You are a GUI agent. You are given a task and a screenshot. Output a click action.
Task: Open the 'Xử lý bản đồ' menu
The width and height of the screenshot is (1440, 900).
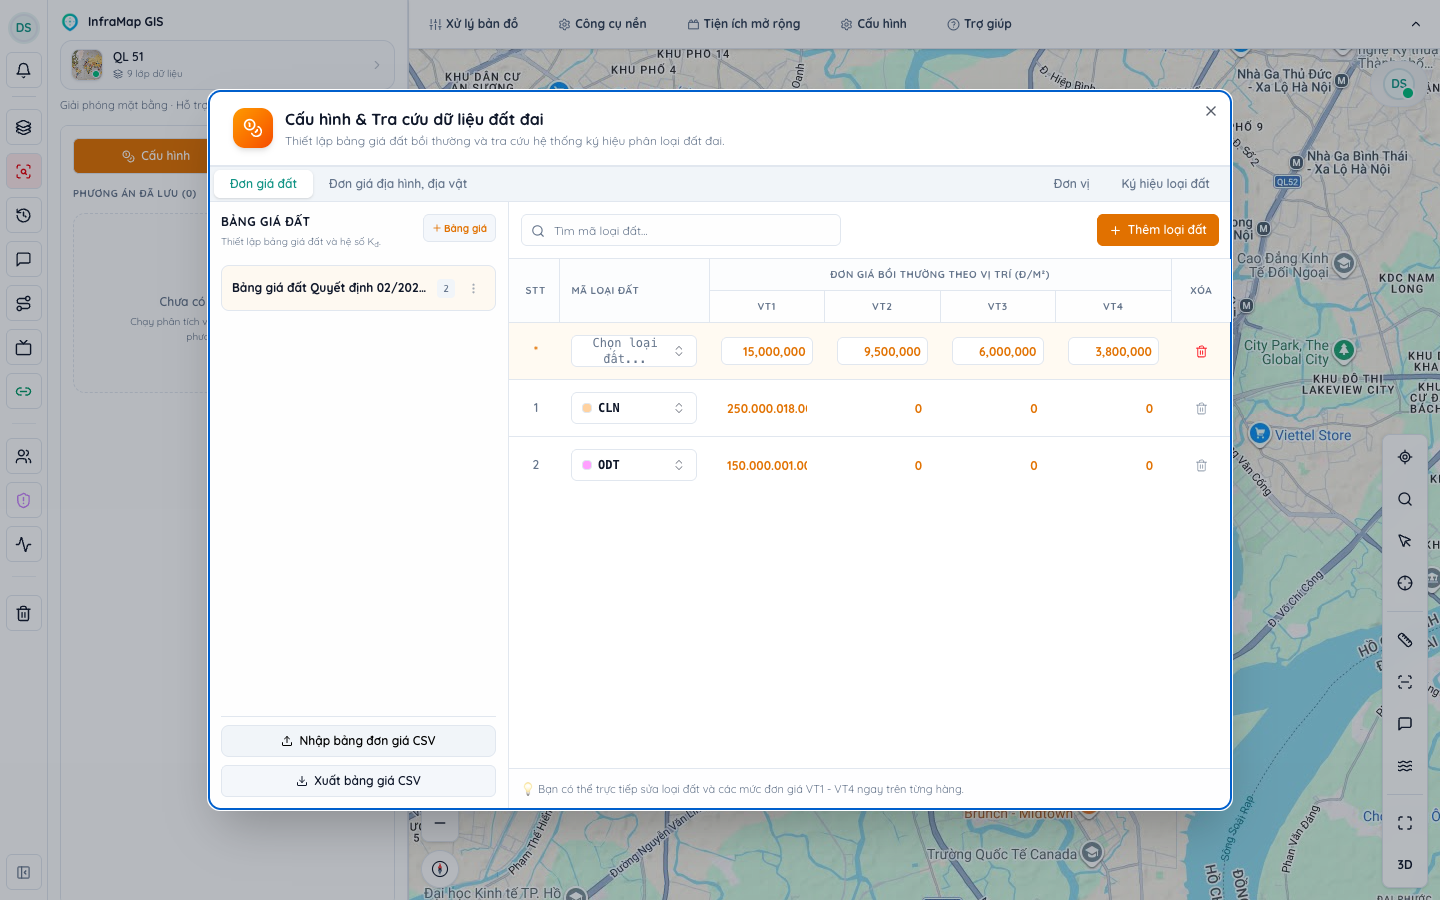pyautogui.click(x=474, y=24)
